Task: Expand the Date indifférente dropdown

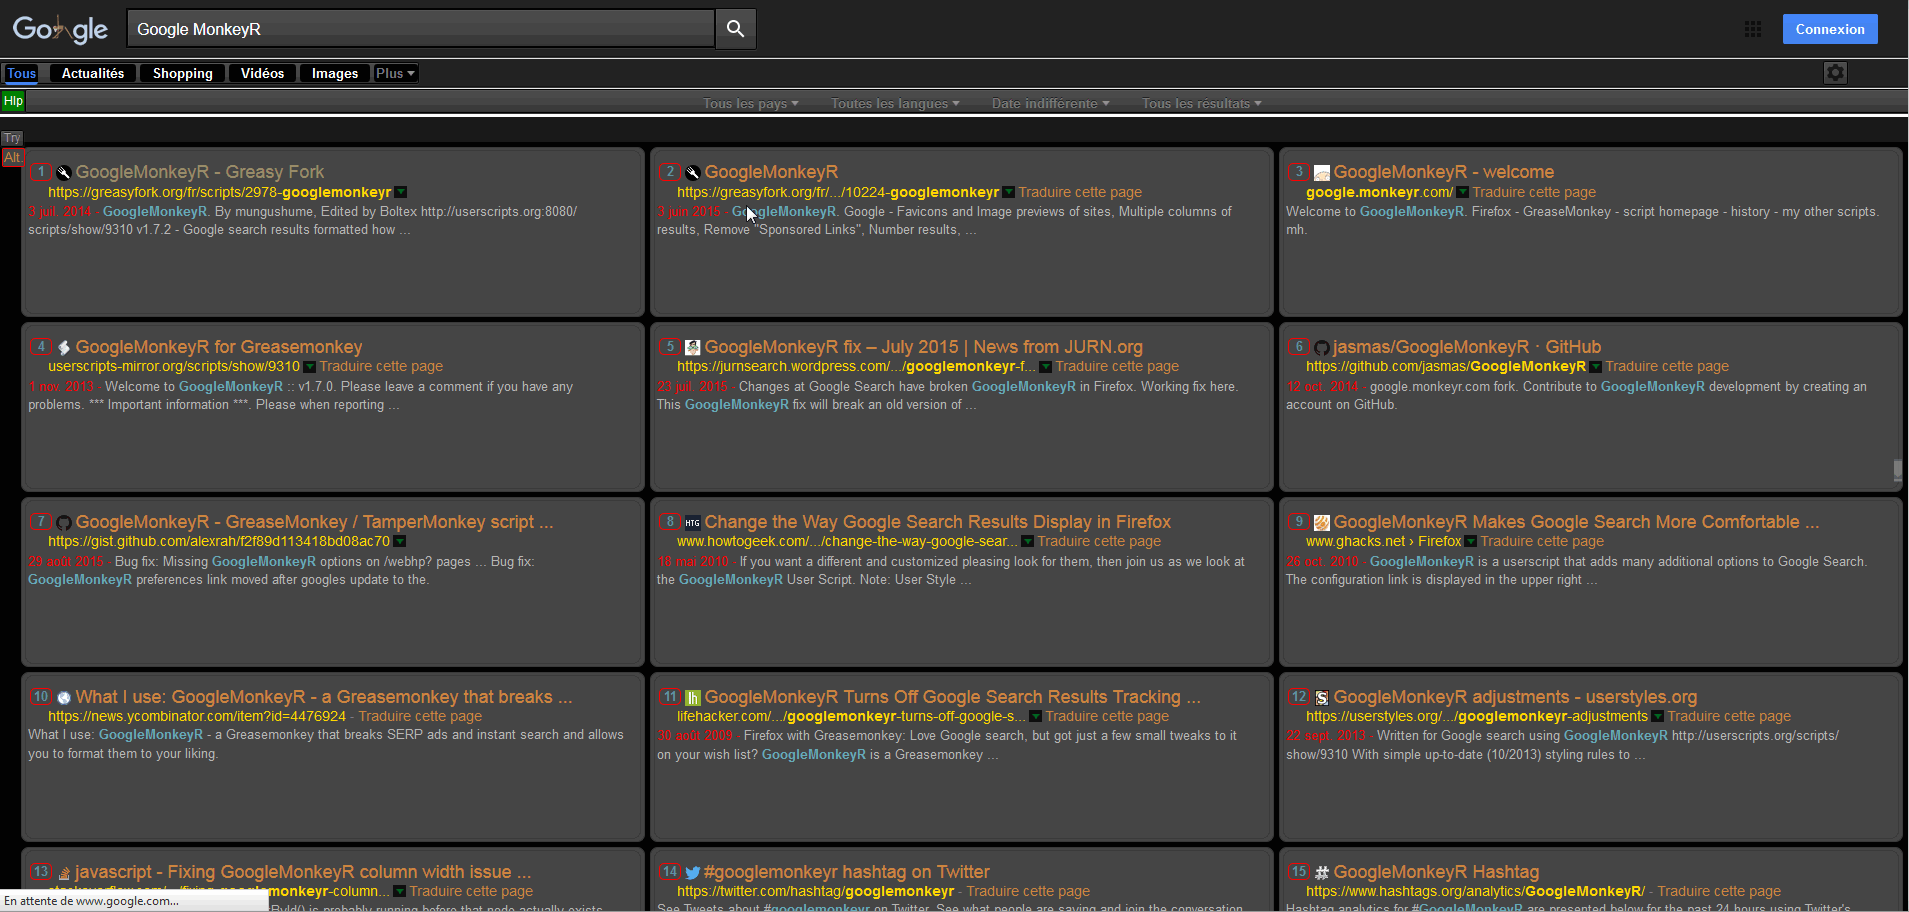Action: pos(1050,103)
